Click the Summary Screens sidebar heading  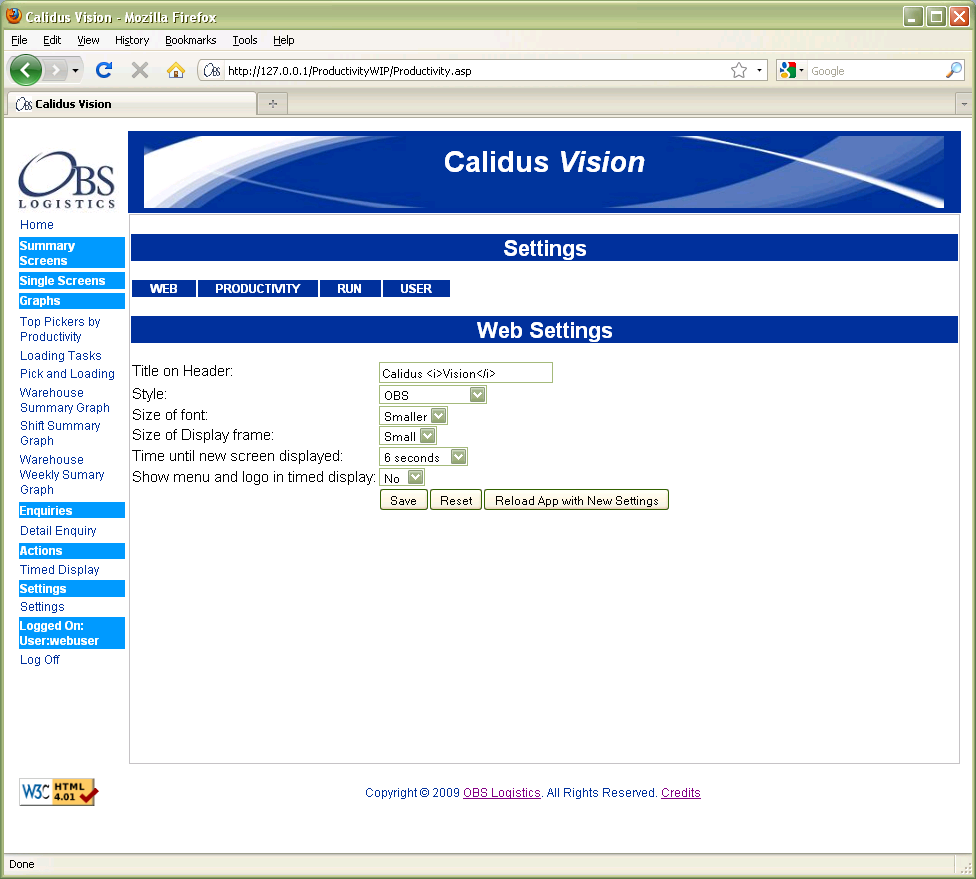click(x=72, y=253)
